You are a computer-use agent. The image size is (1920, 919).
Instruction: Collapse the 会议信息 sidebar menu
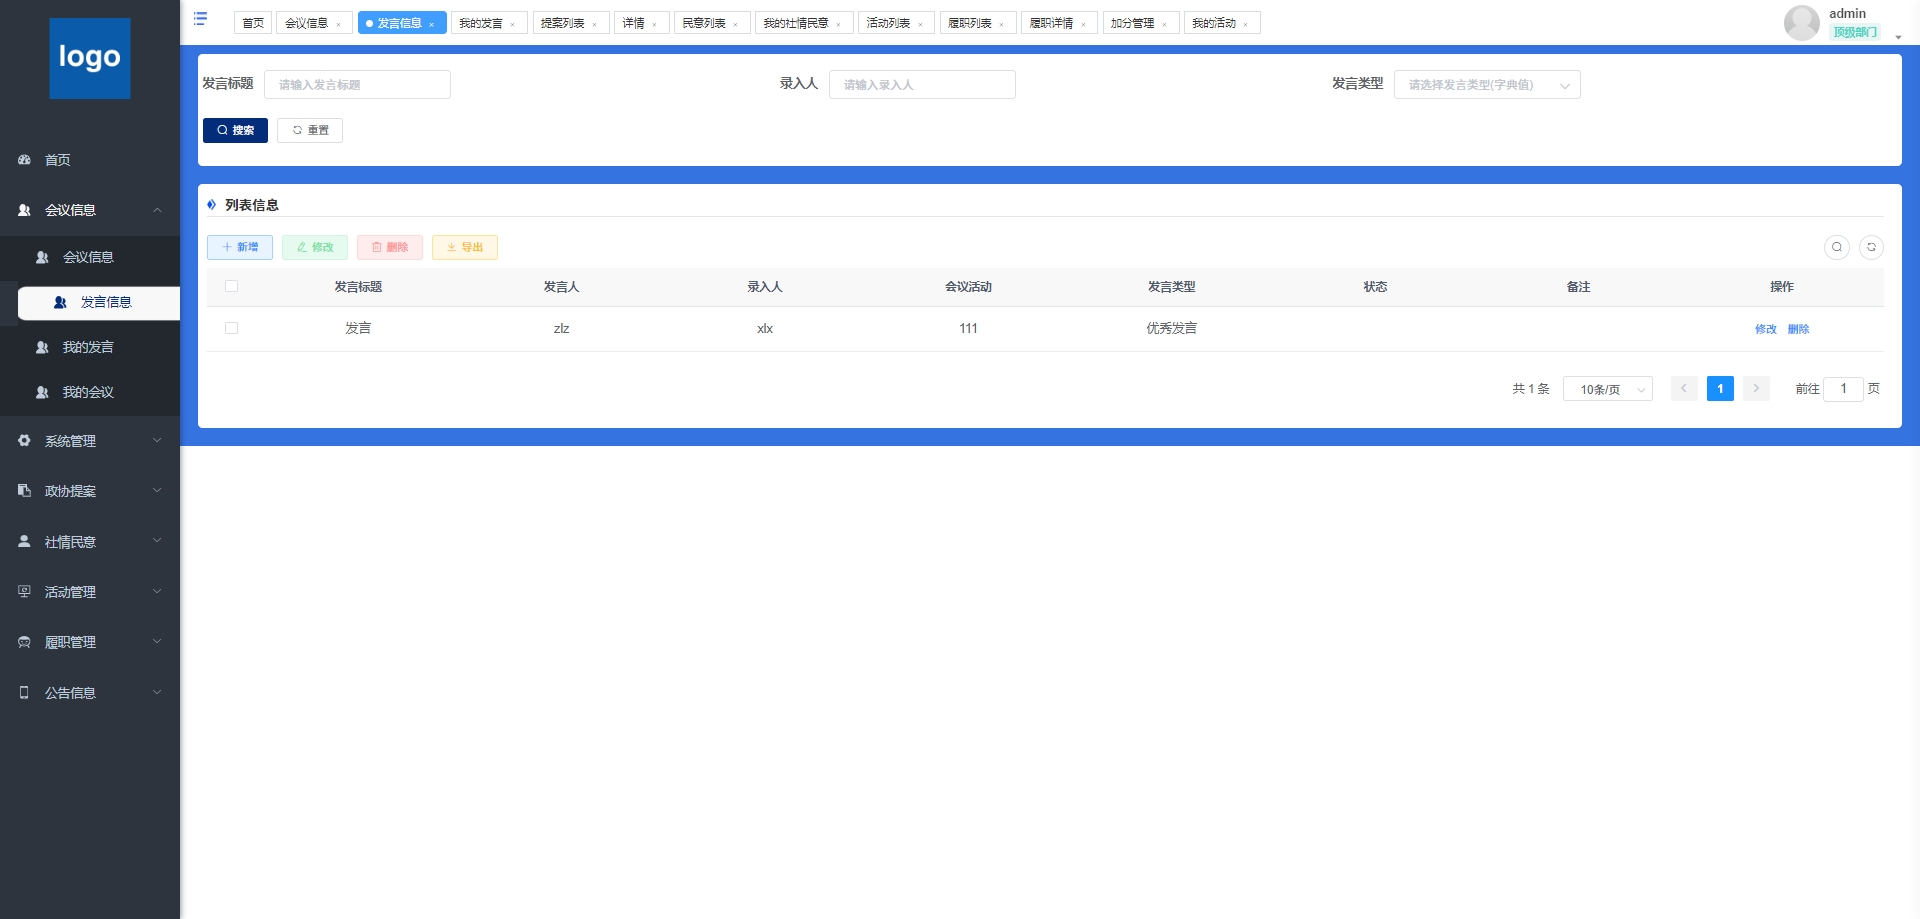coord(90,210)
